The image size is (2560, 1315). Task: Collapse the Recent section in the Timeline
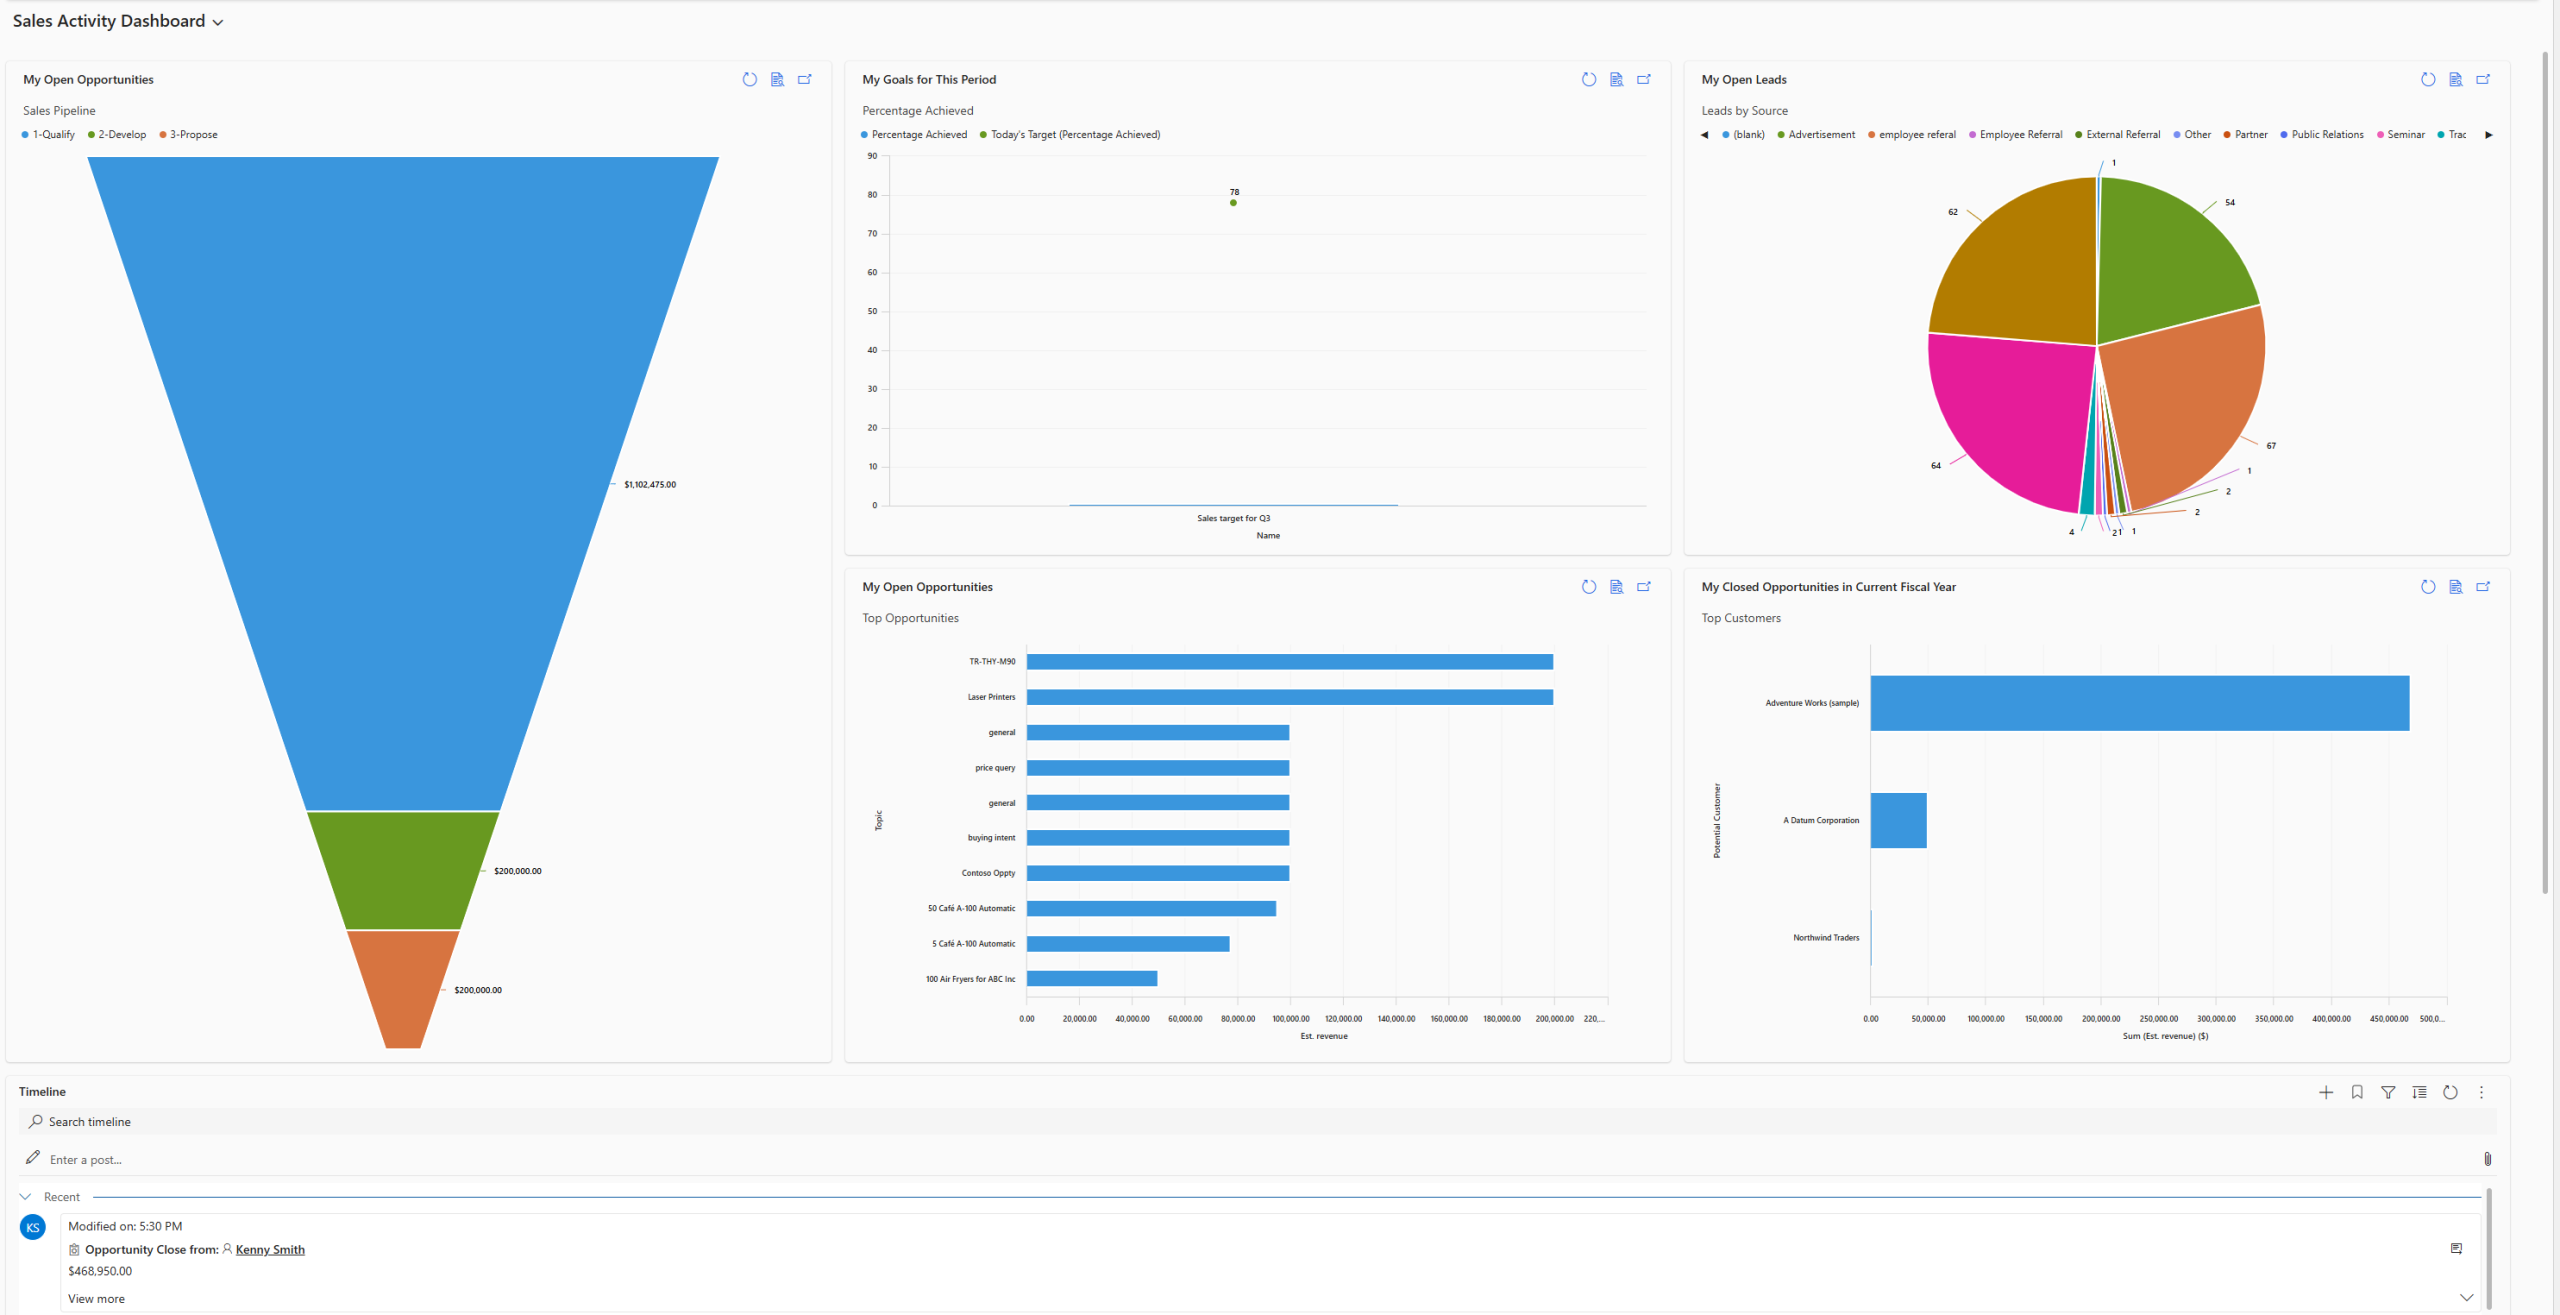click(x=26, y=1196)
